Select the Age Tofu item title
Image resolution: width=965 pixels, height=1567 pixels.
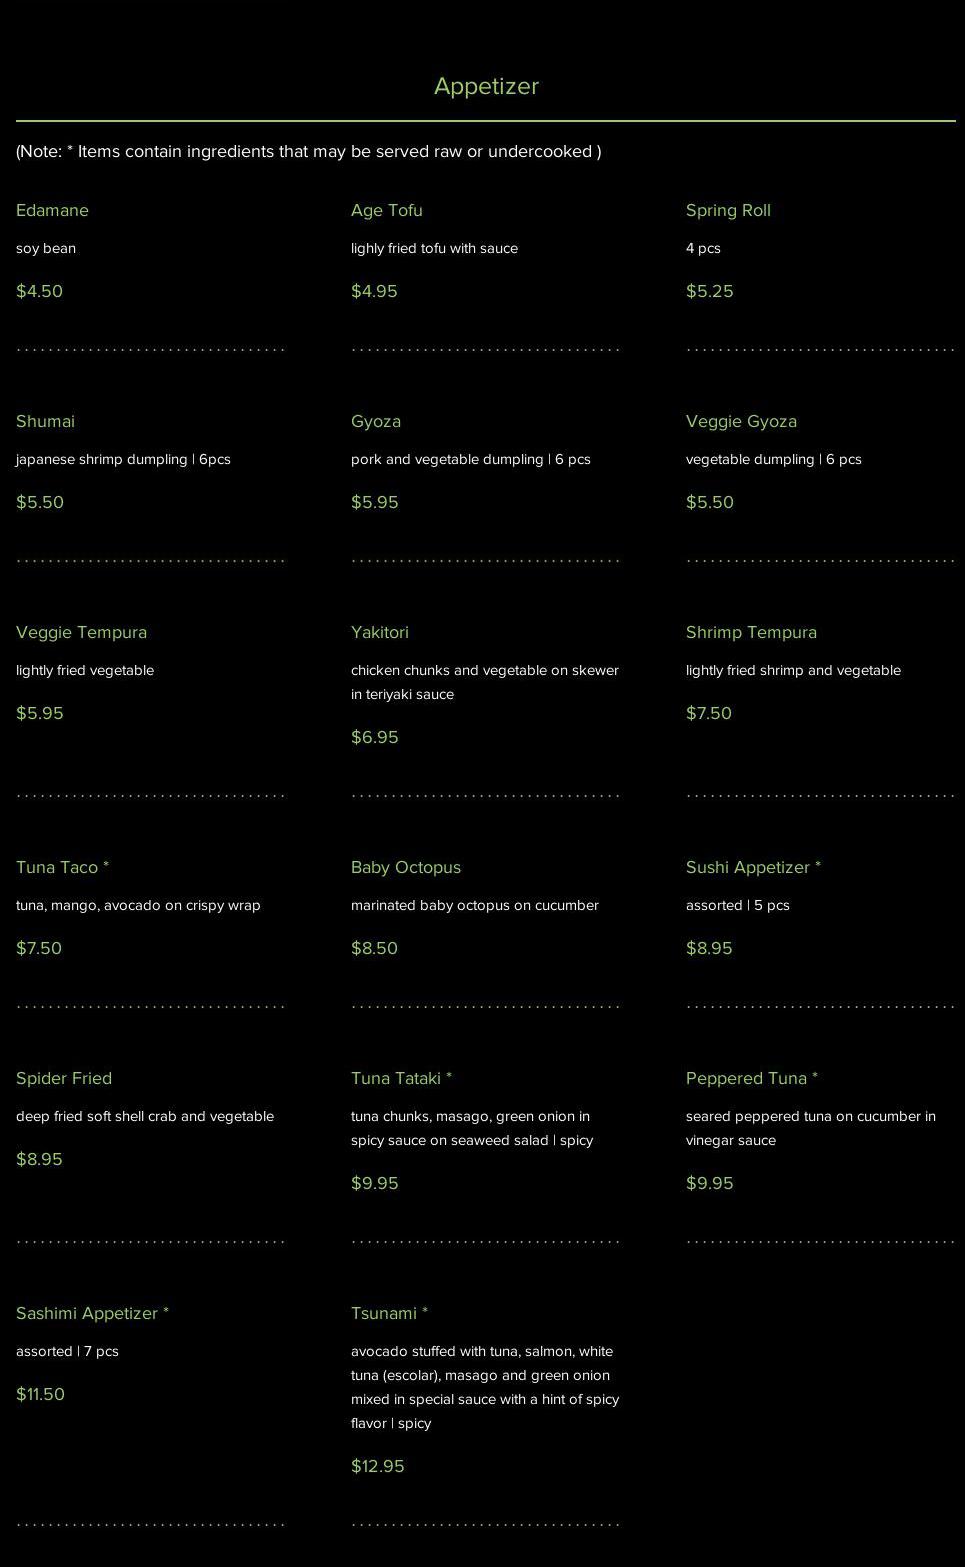click(x=386, y=210)
